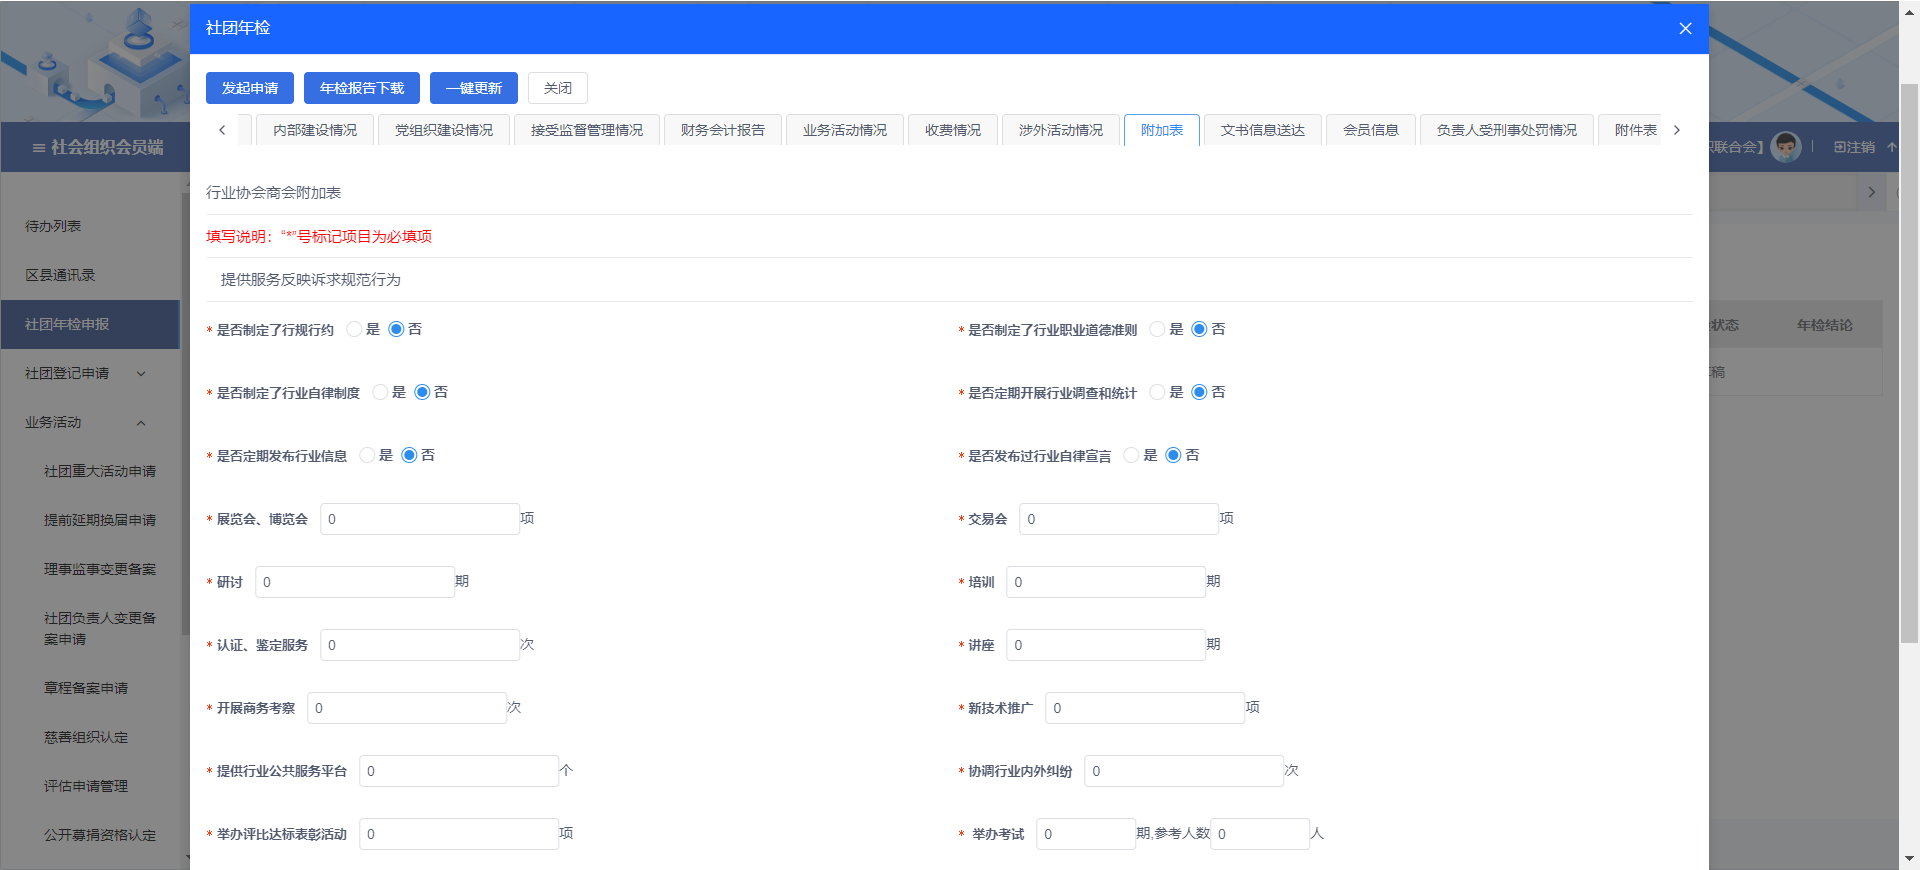Expand the 社团登记申请 sidebar menu
The height and width of the screenshot is (870, 1920).
[x=141, y=374]
